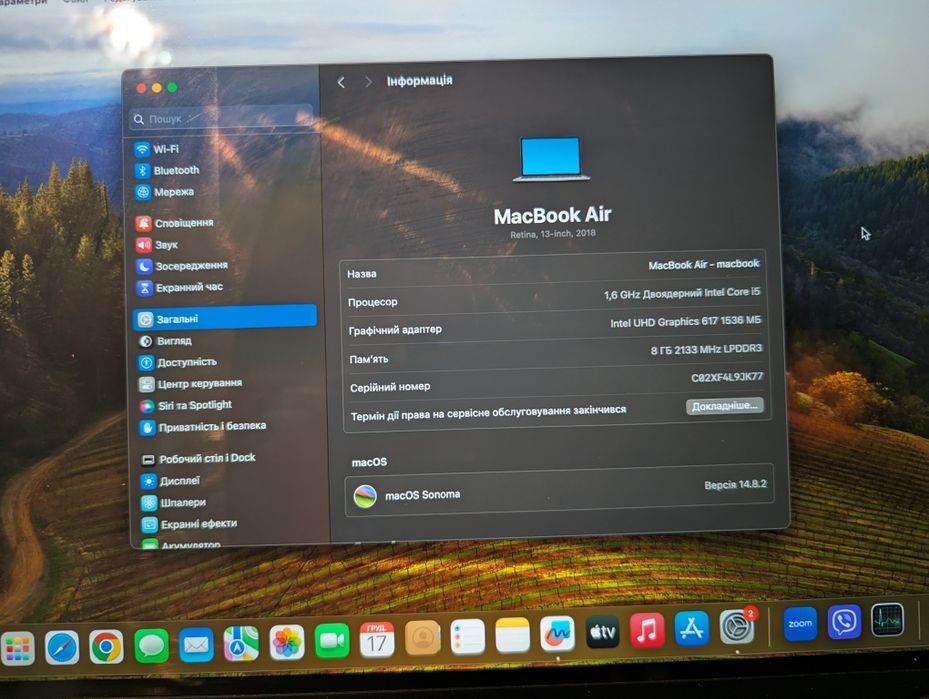This screenshot has height=699, width=929.
Task: Open Вигляд settings
Action: [x=165, y=341]
